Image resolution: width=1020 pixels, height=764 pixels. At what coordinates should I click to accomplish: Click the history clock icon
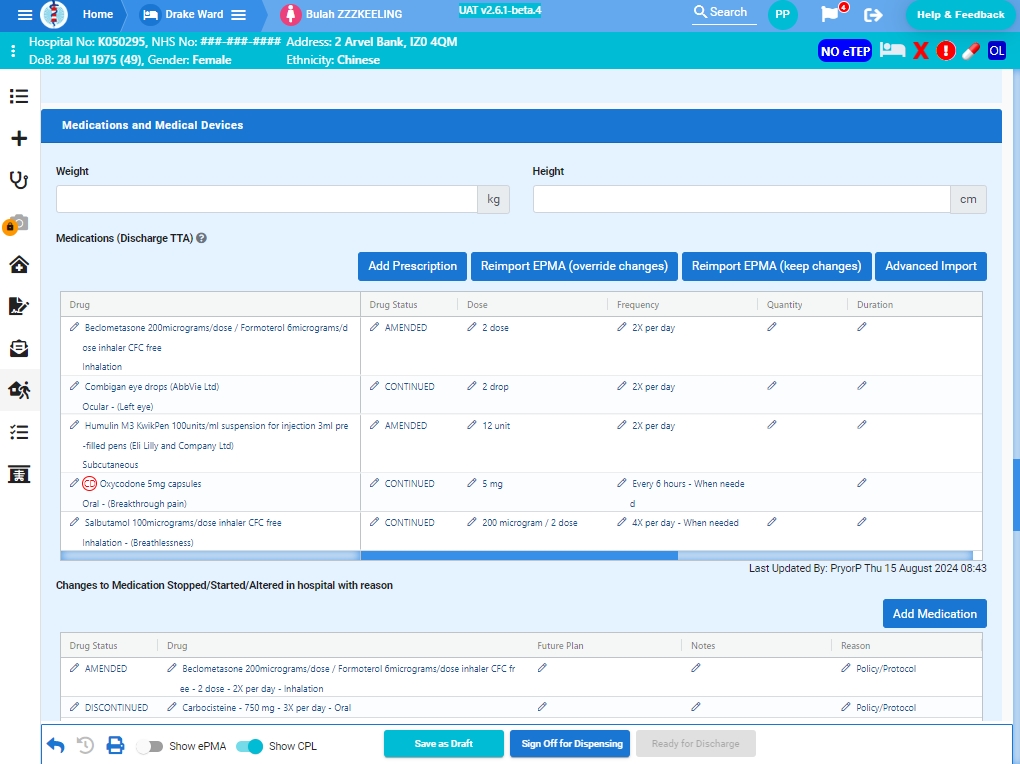tap(85, 745)
